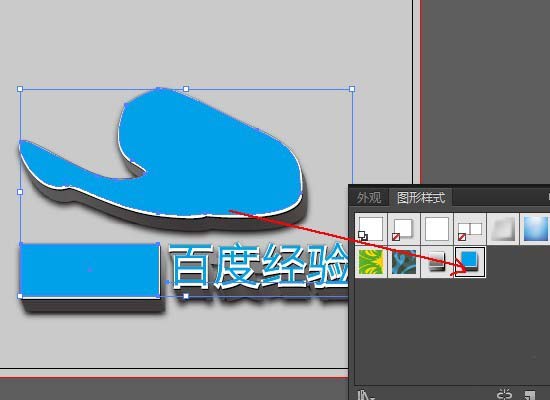
Task: Apply the default white graphic style swatch
Action: click(x=371, y=229)
